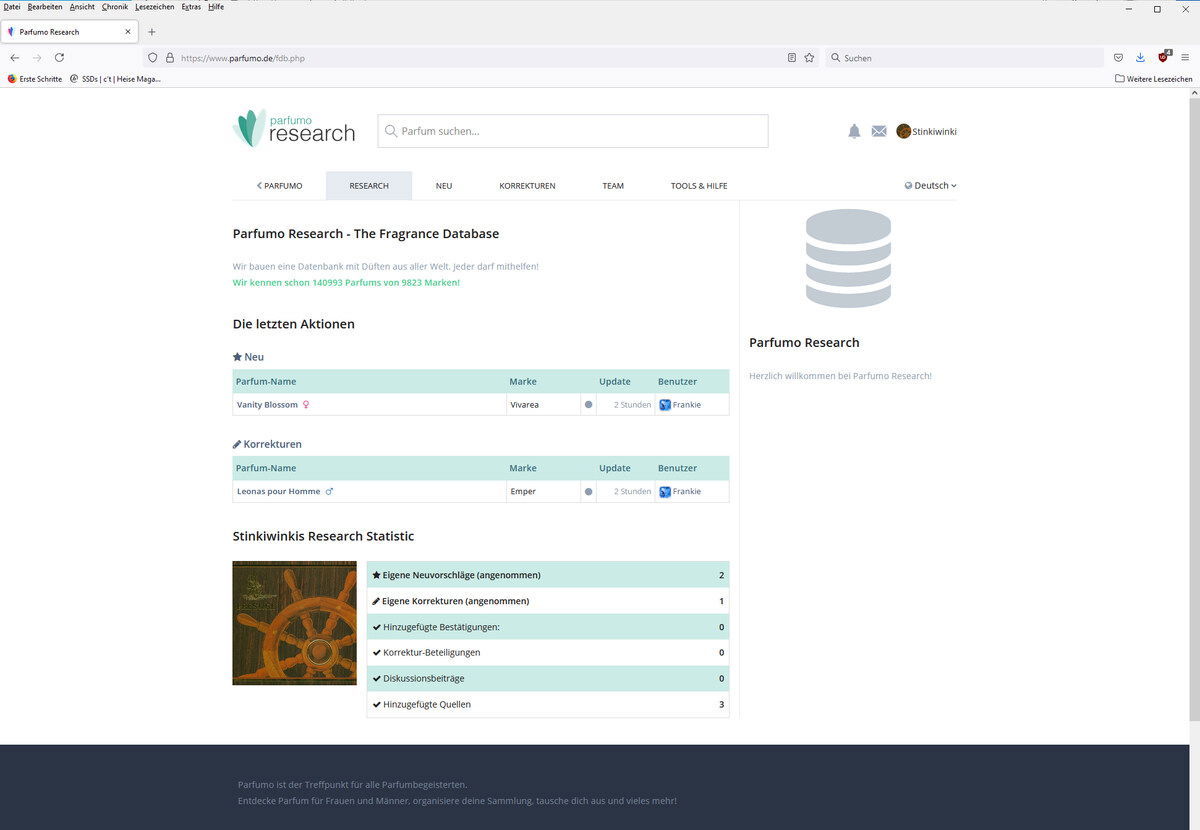This screenshot has height=830, width=1200.
Task: Click the Emper brand cell
Action: (x=543, y=492)
